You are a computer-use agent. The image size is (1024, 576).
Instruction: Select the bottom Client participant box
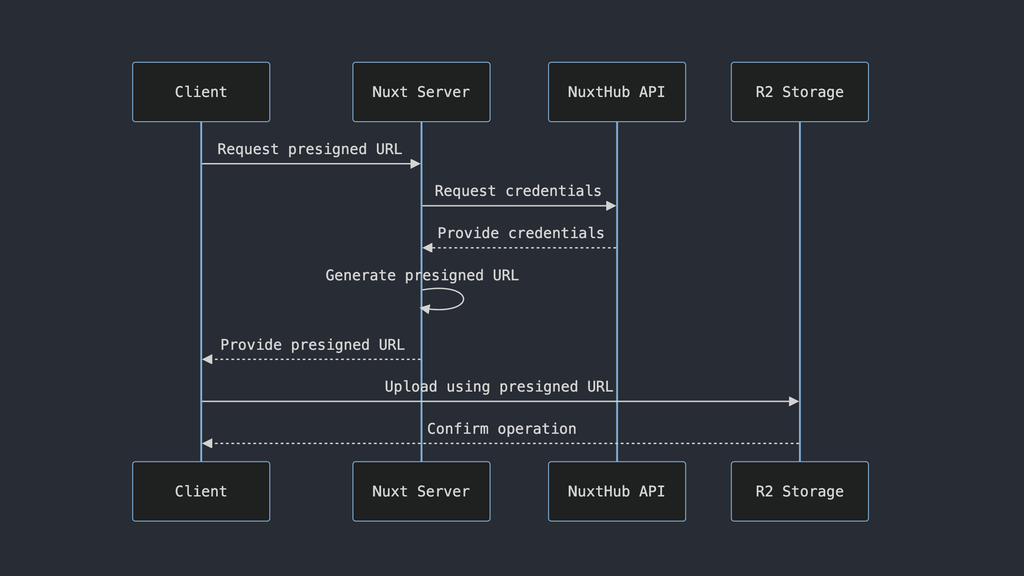[200, 491]
